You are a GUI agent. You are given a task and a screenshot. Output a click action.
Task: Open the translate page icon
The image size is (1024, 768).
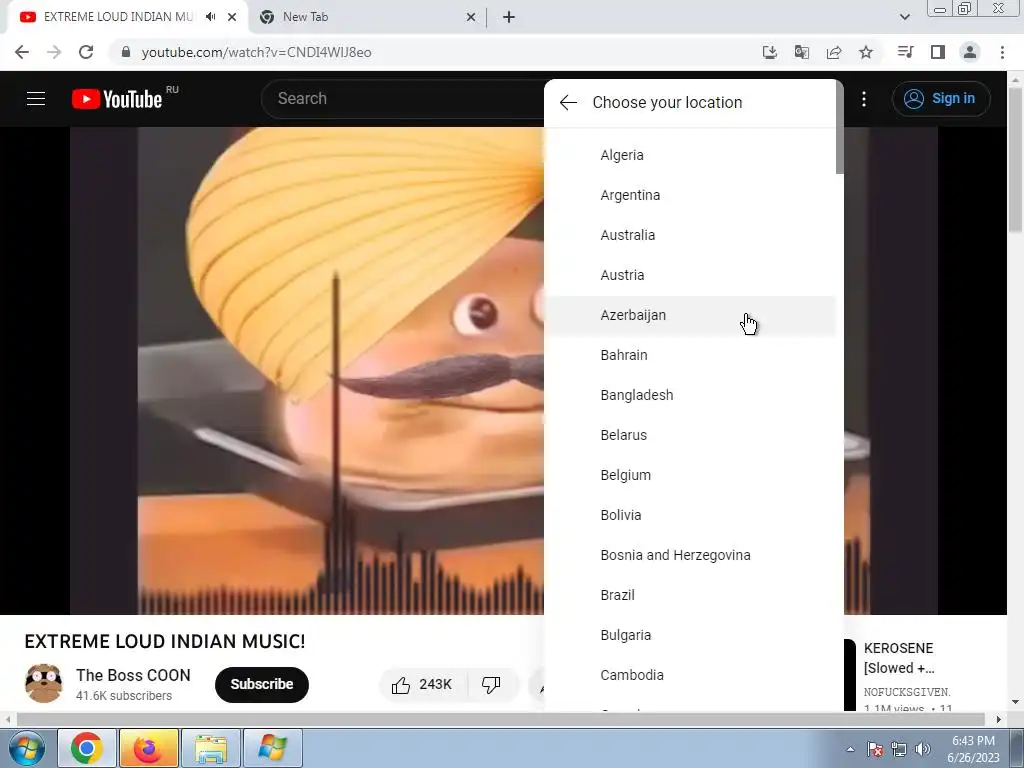point(802,52)
